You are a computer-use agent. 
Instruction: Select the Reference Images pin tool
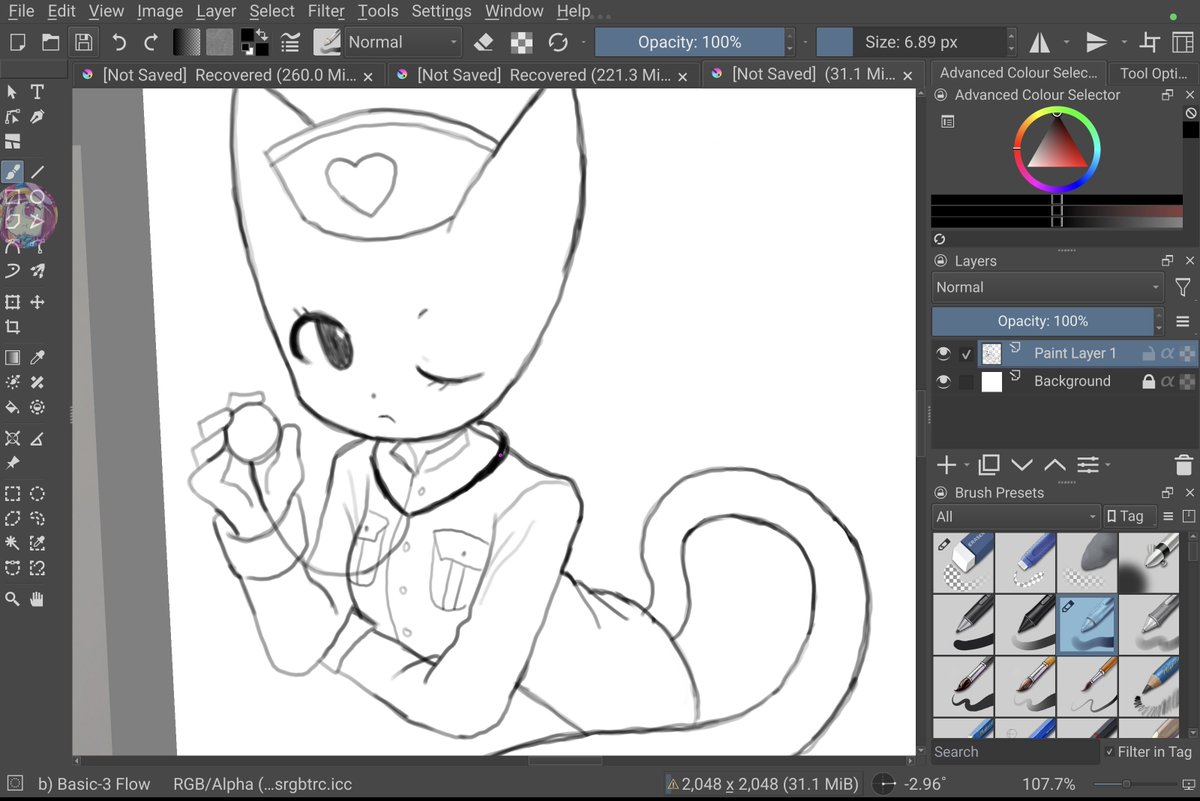12,463
